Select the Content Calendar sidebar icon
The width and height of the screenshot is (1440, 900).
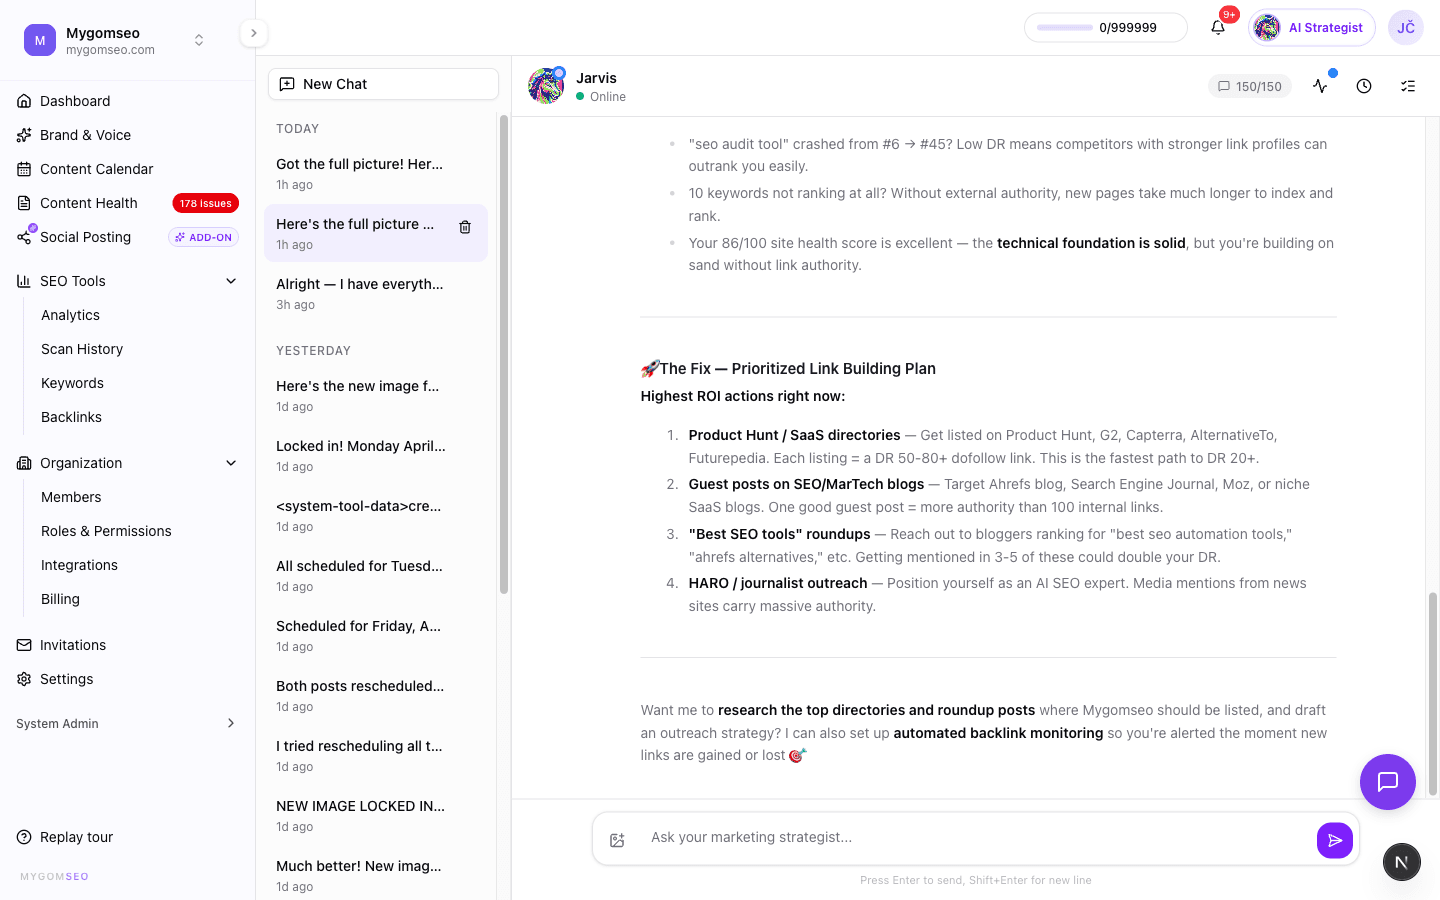pos(24,169)
